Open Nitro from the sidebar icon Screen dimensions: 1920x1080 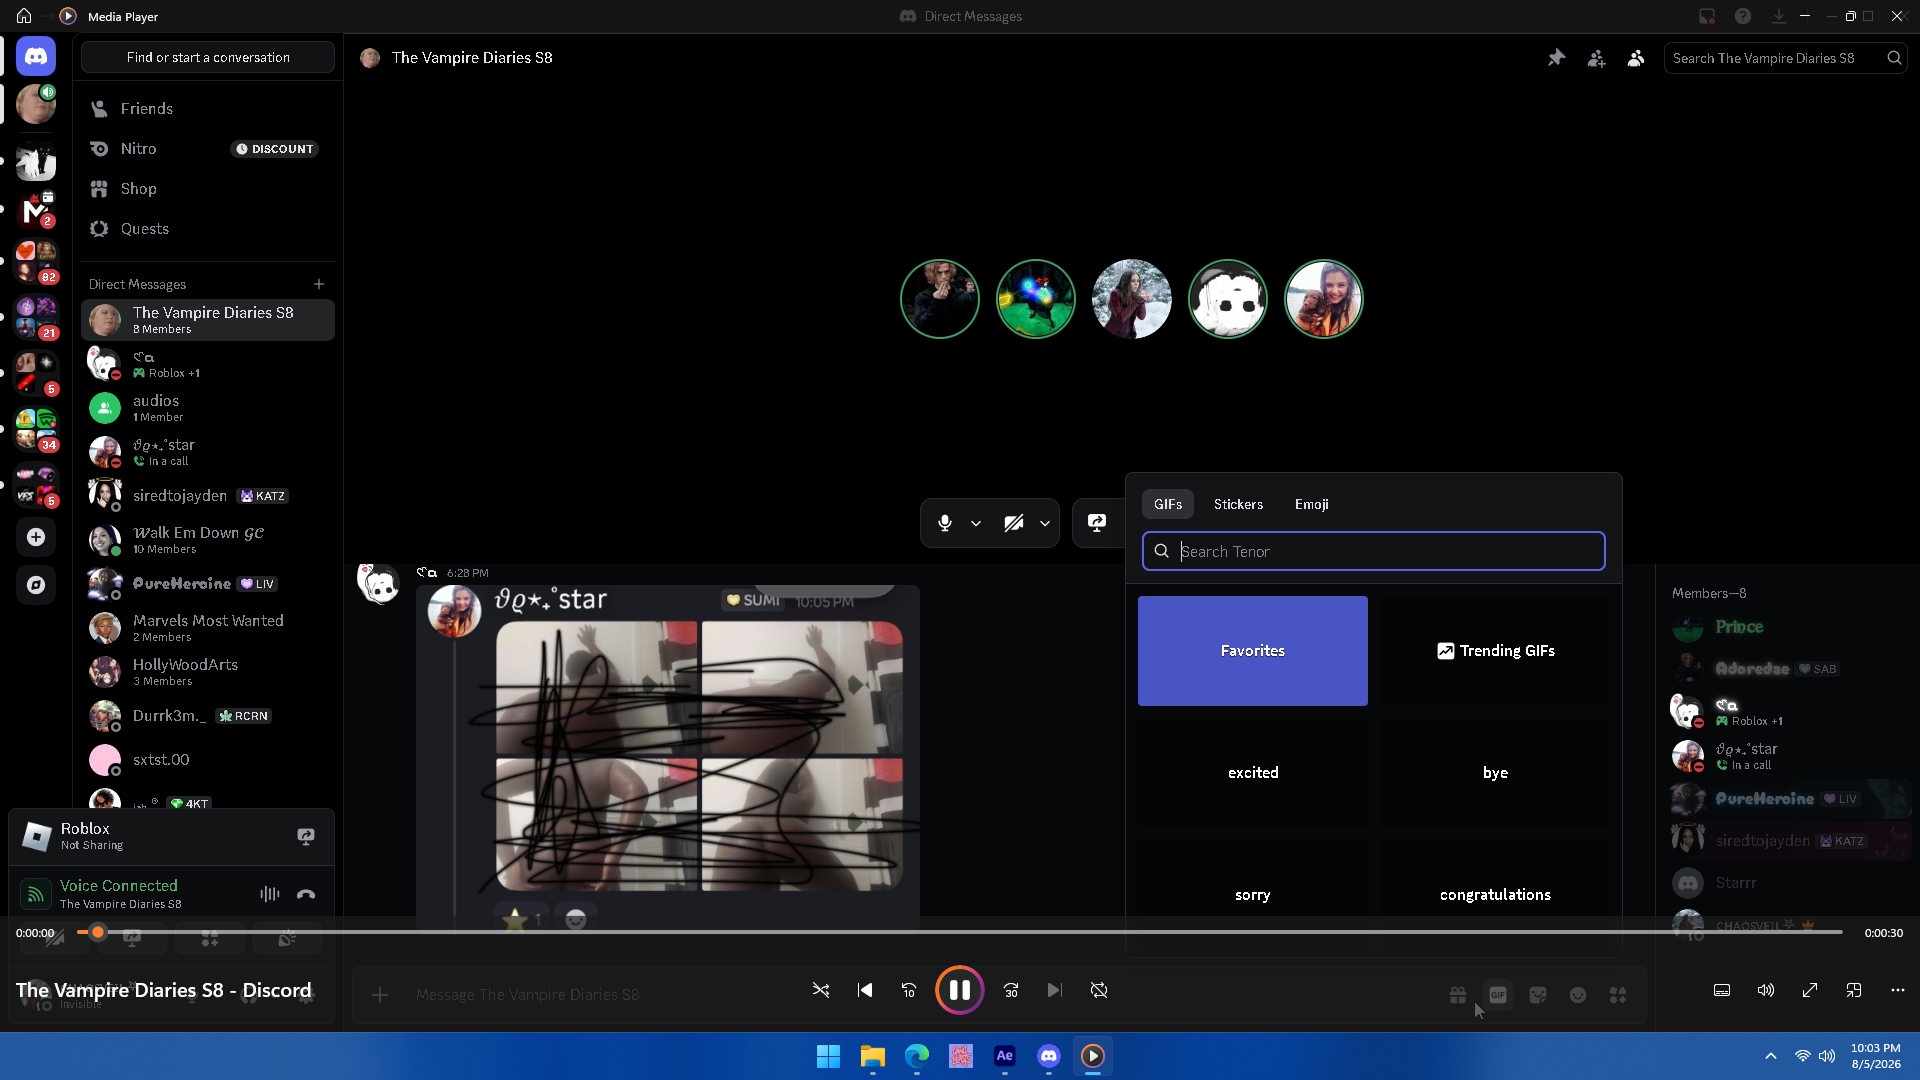tap(99, 149)
